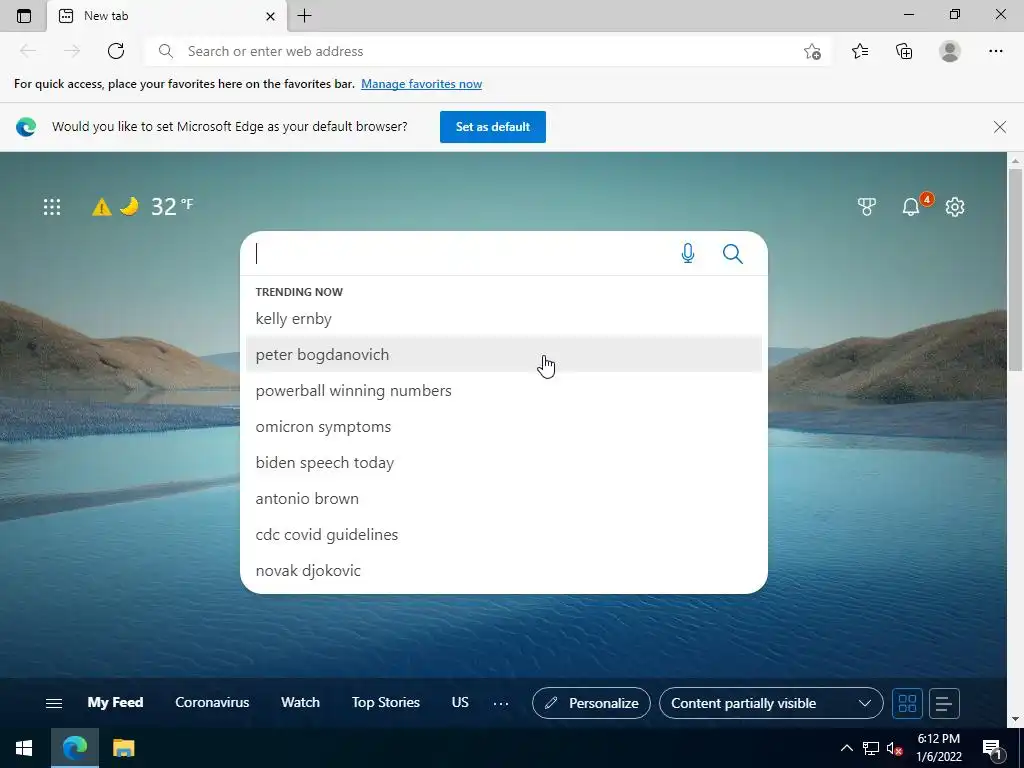This screenshot has height=768, width=1024.
Task: Open weather showing 32 °F
Action: tap(172, 206)
